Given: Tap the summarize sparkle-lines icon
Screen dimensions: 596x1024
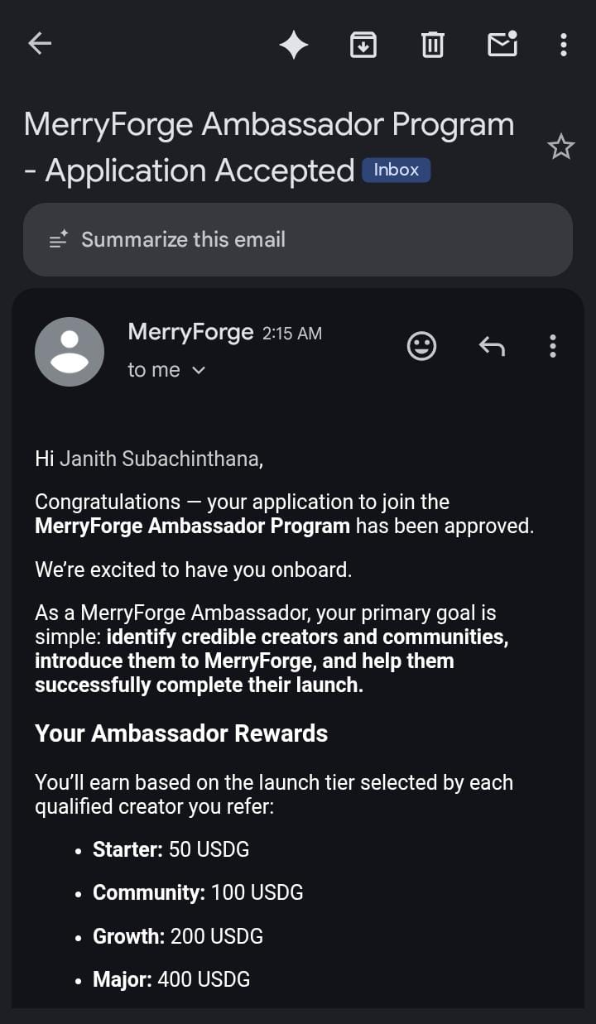Looking at the screenshot, I should 58,240.
